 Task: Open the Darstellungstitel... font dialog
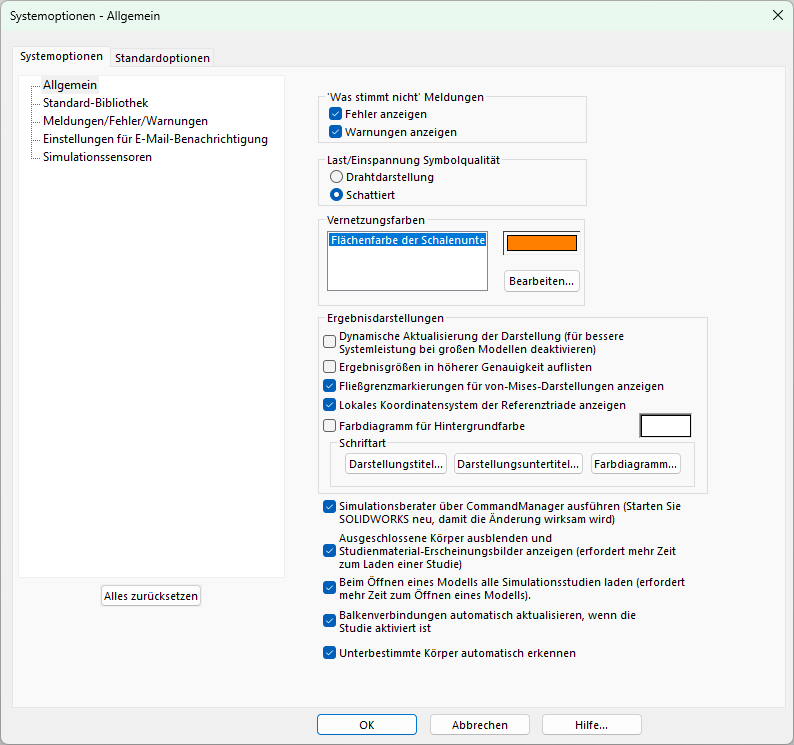(396, 464)
